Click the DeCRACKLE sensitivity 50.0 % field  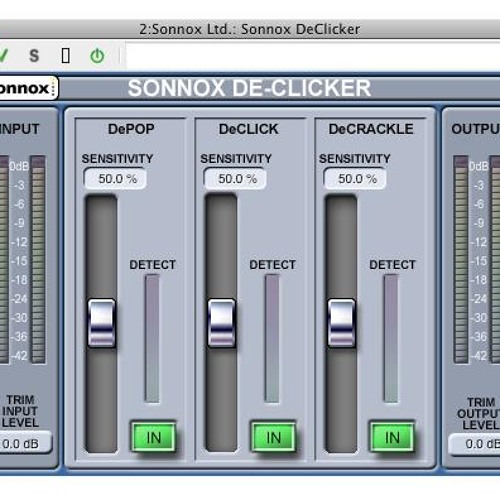pos(355,179)
